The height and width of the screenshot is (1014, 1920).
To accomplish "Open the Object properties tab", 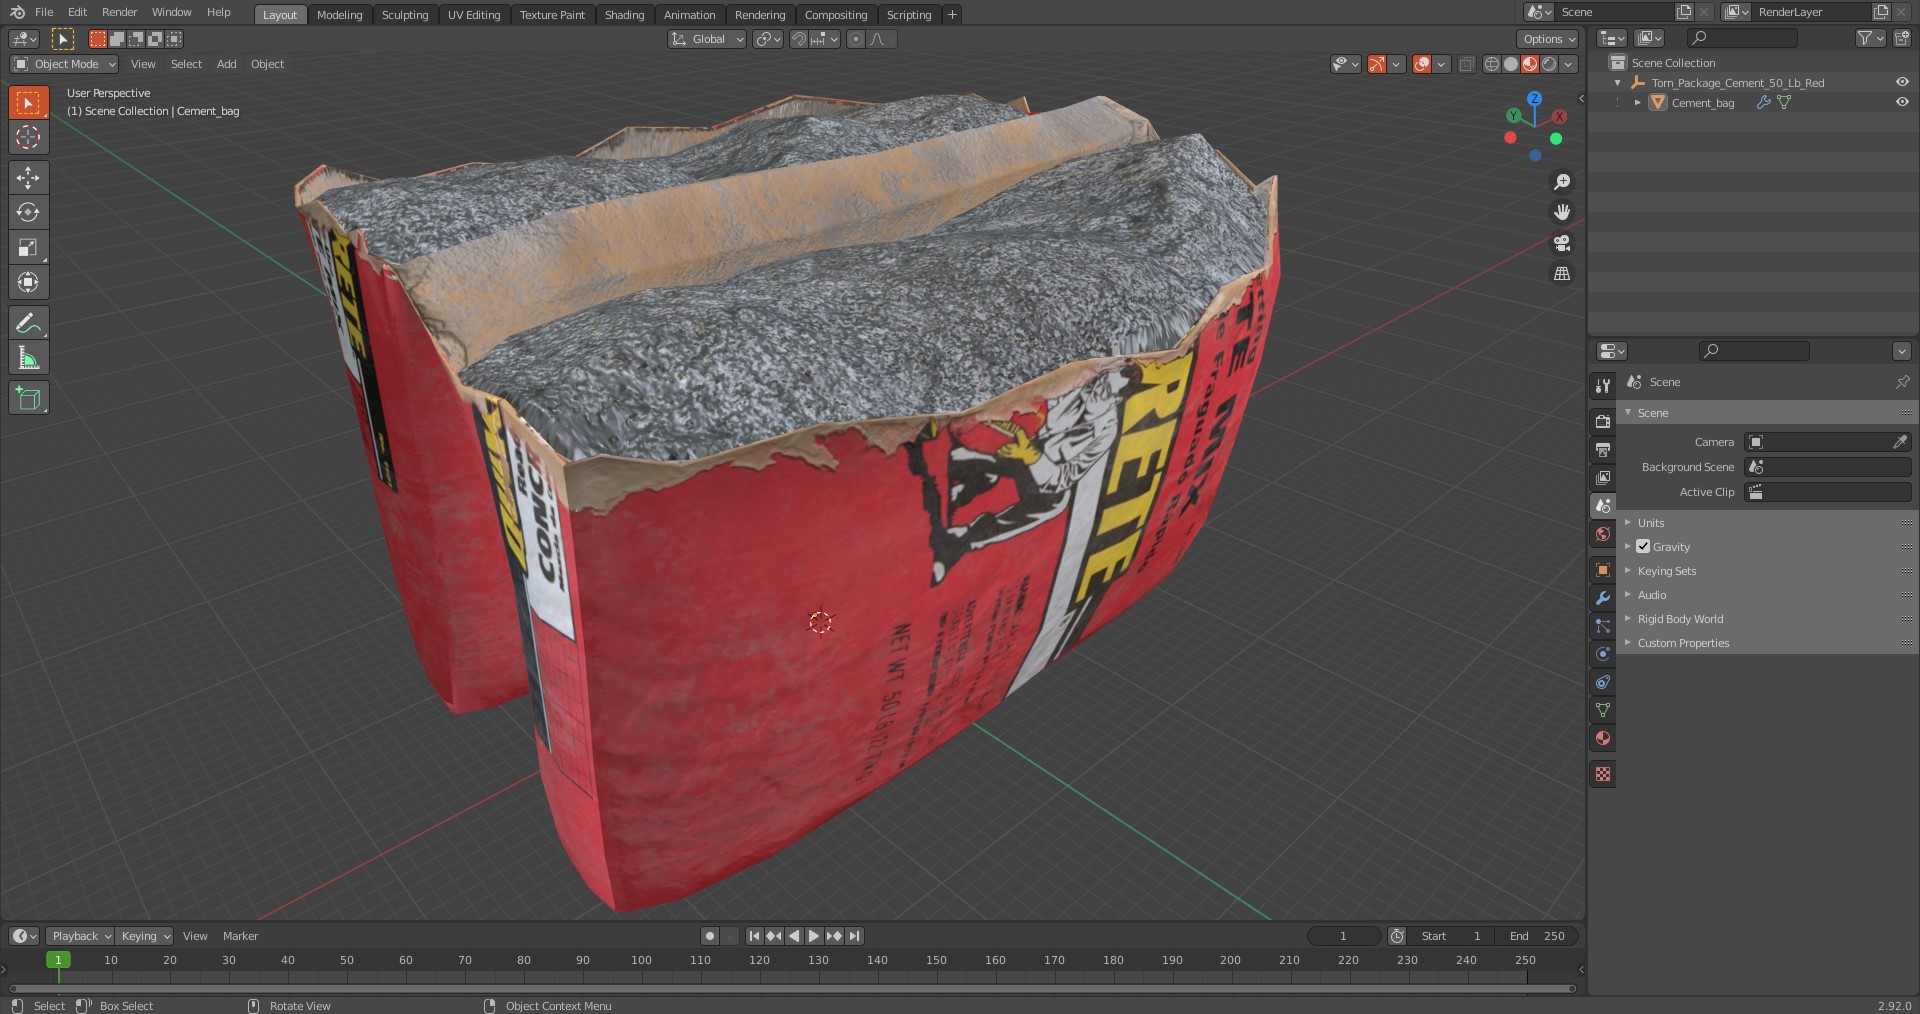I will pos(1603,570).
